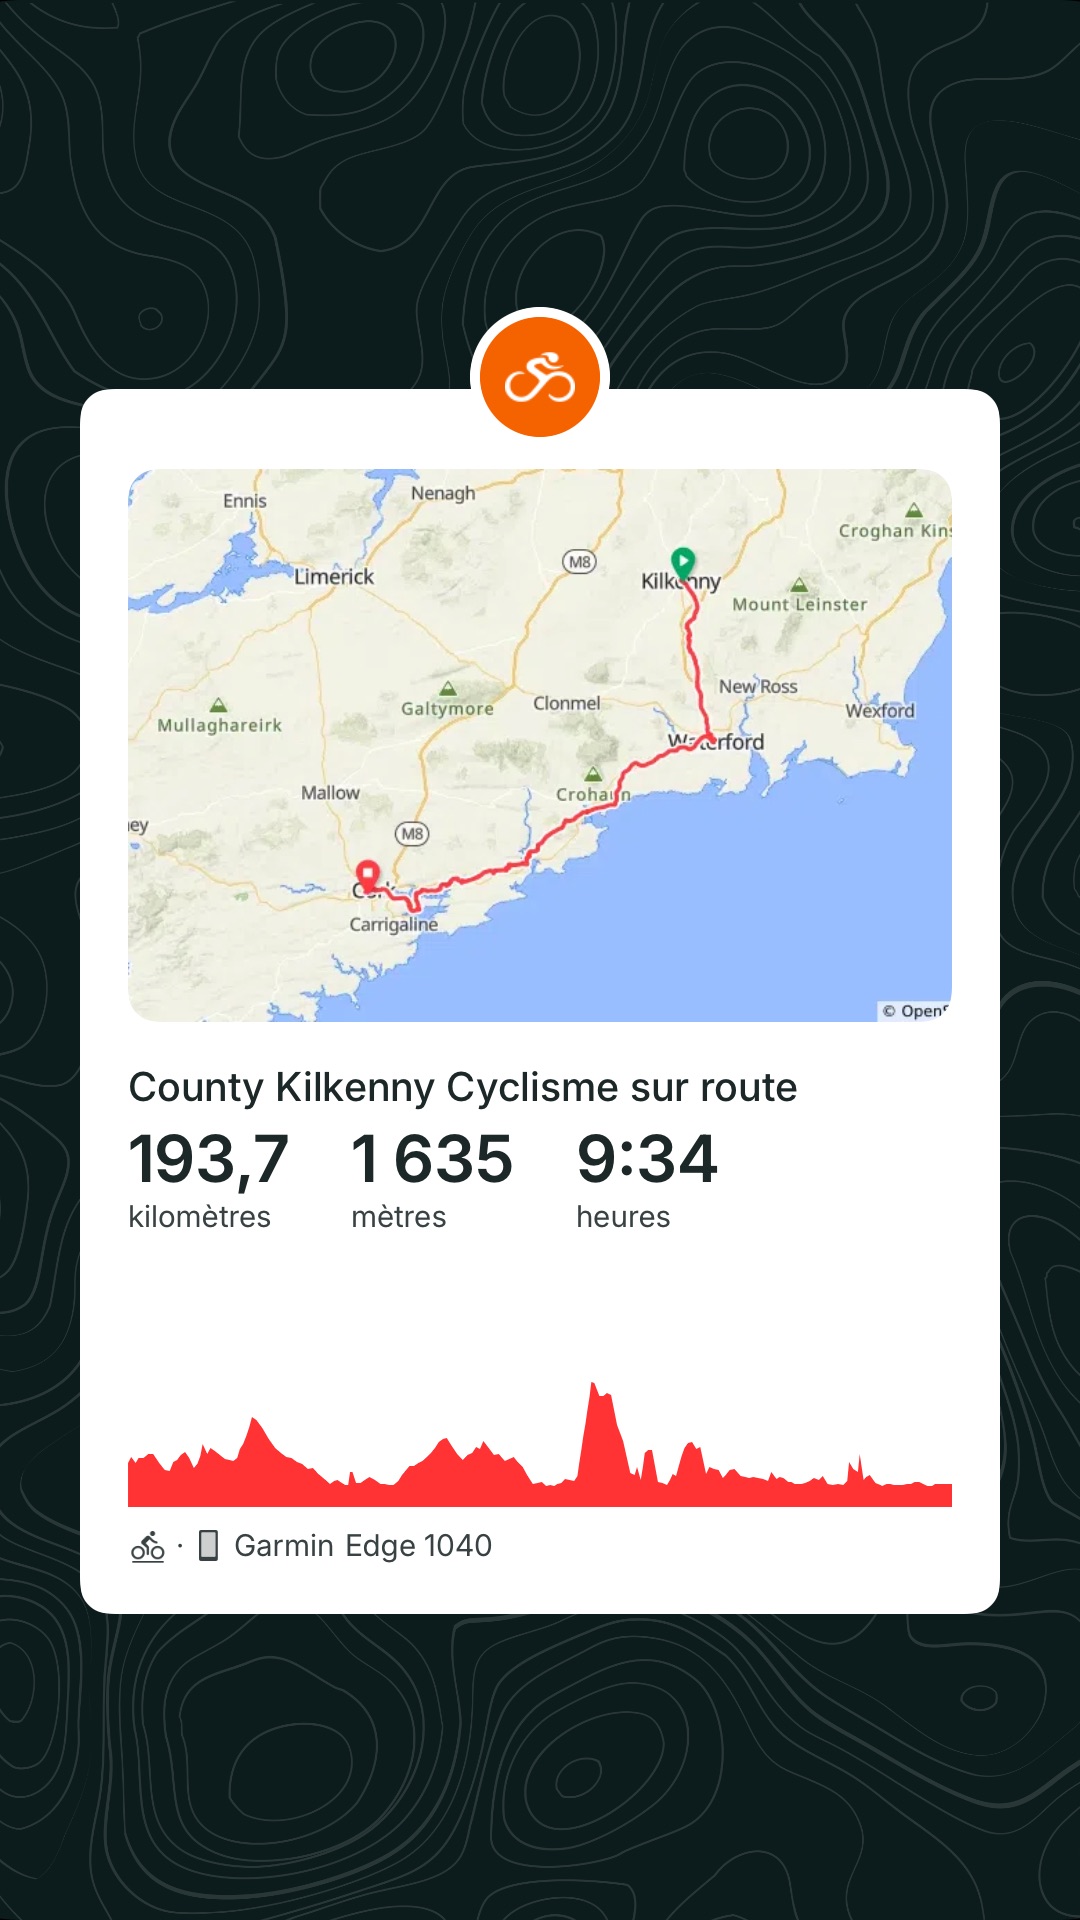
Task: Open the County Kilkenny Cyclisme sur route title
Action: pos(463,1087)
